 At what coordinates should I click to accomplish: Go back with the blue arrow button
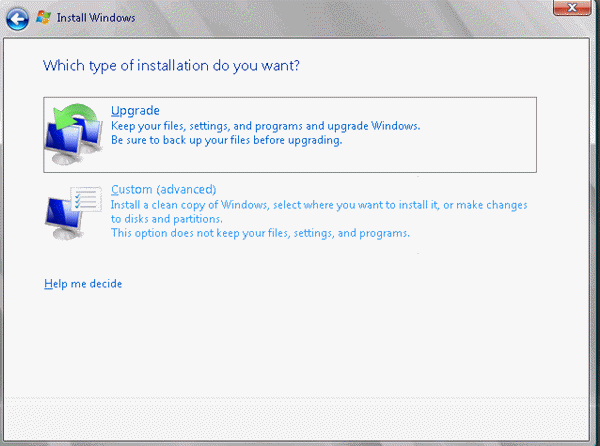click(x=17, y=19)
